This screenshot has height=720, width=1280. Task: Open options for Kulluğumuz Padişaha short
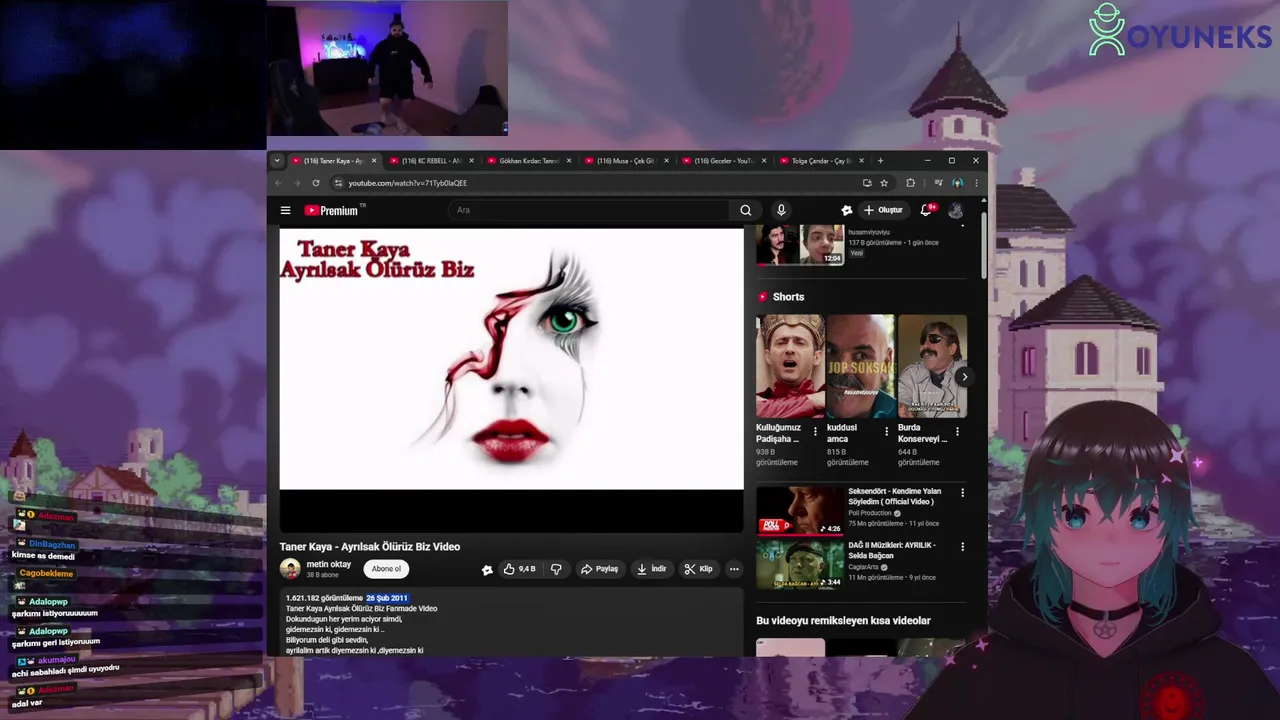click(815, 432)
